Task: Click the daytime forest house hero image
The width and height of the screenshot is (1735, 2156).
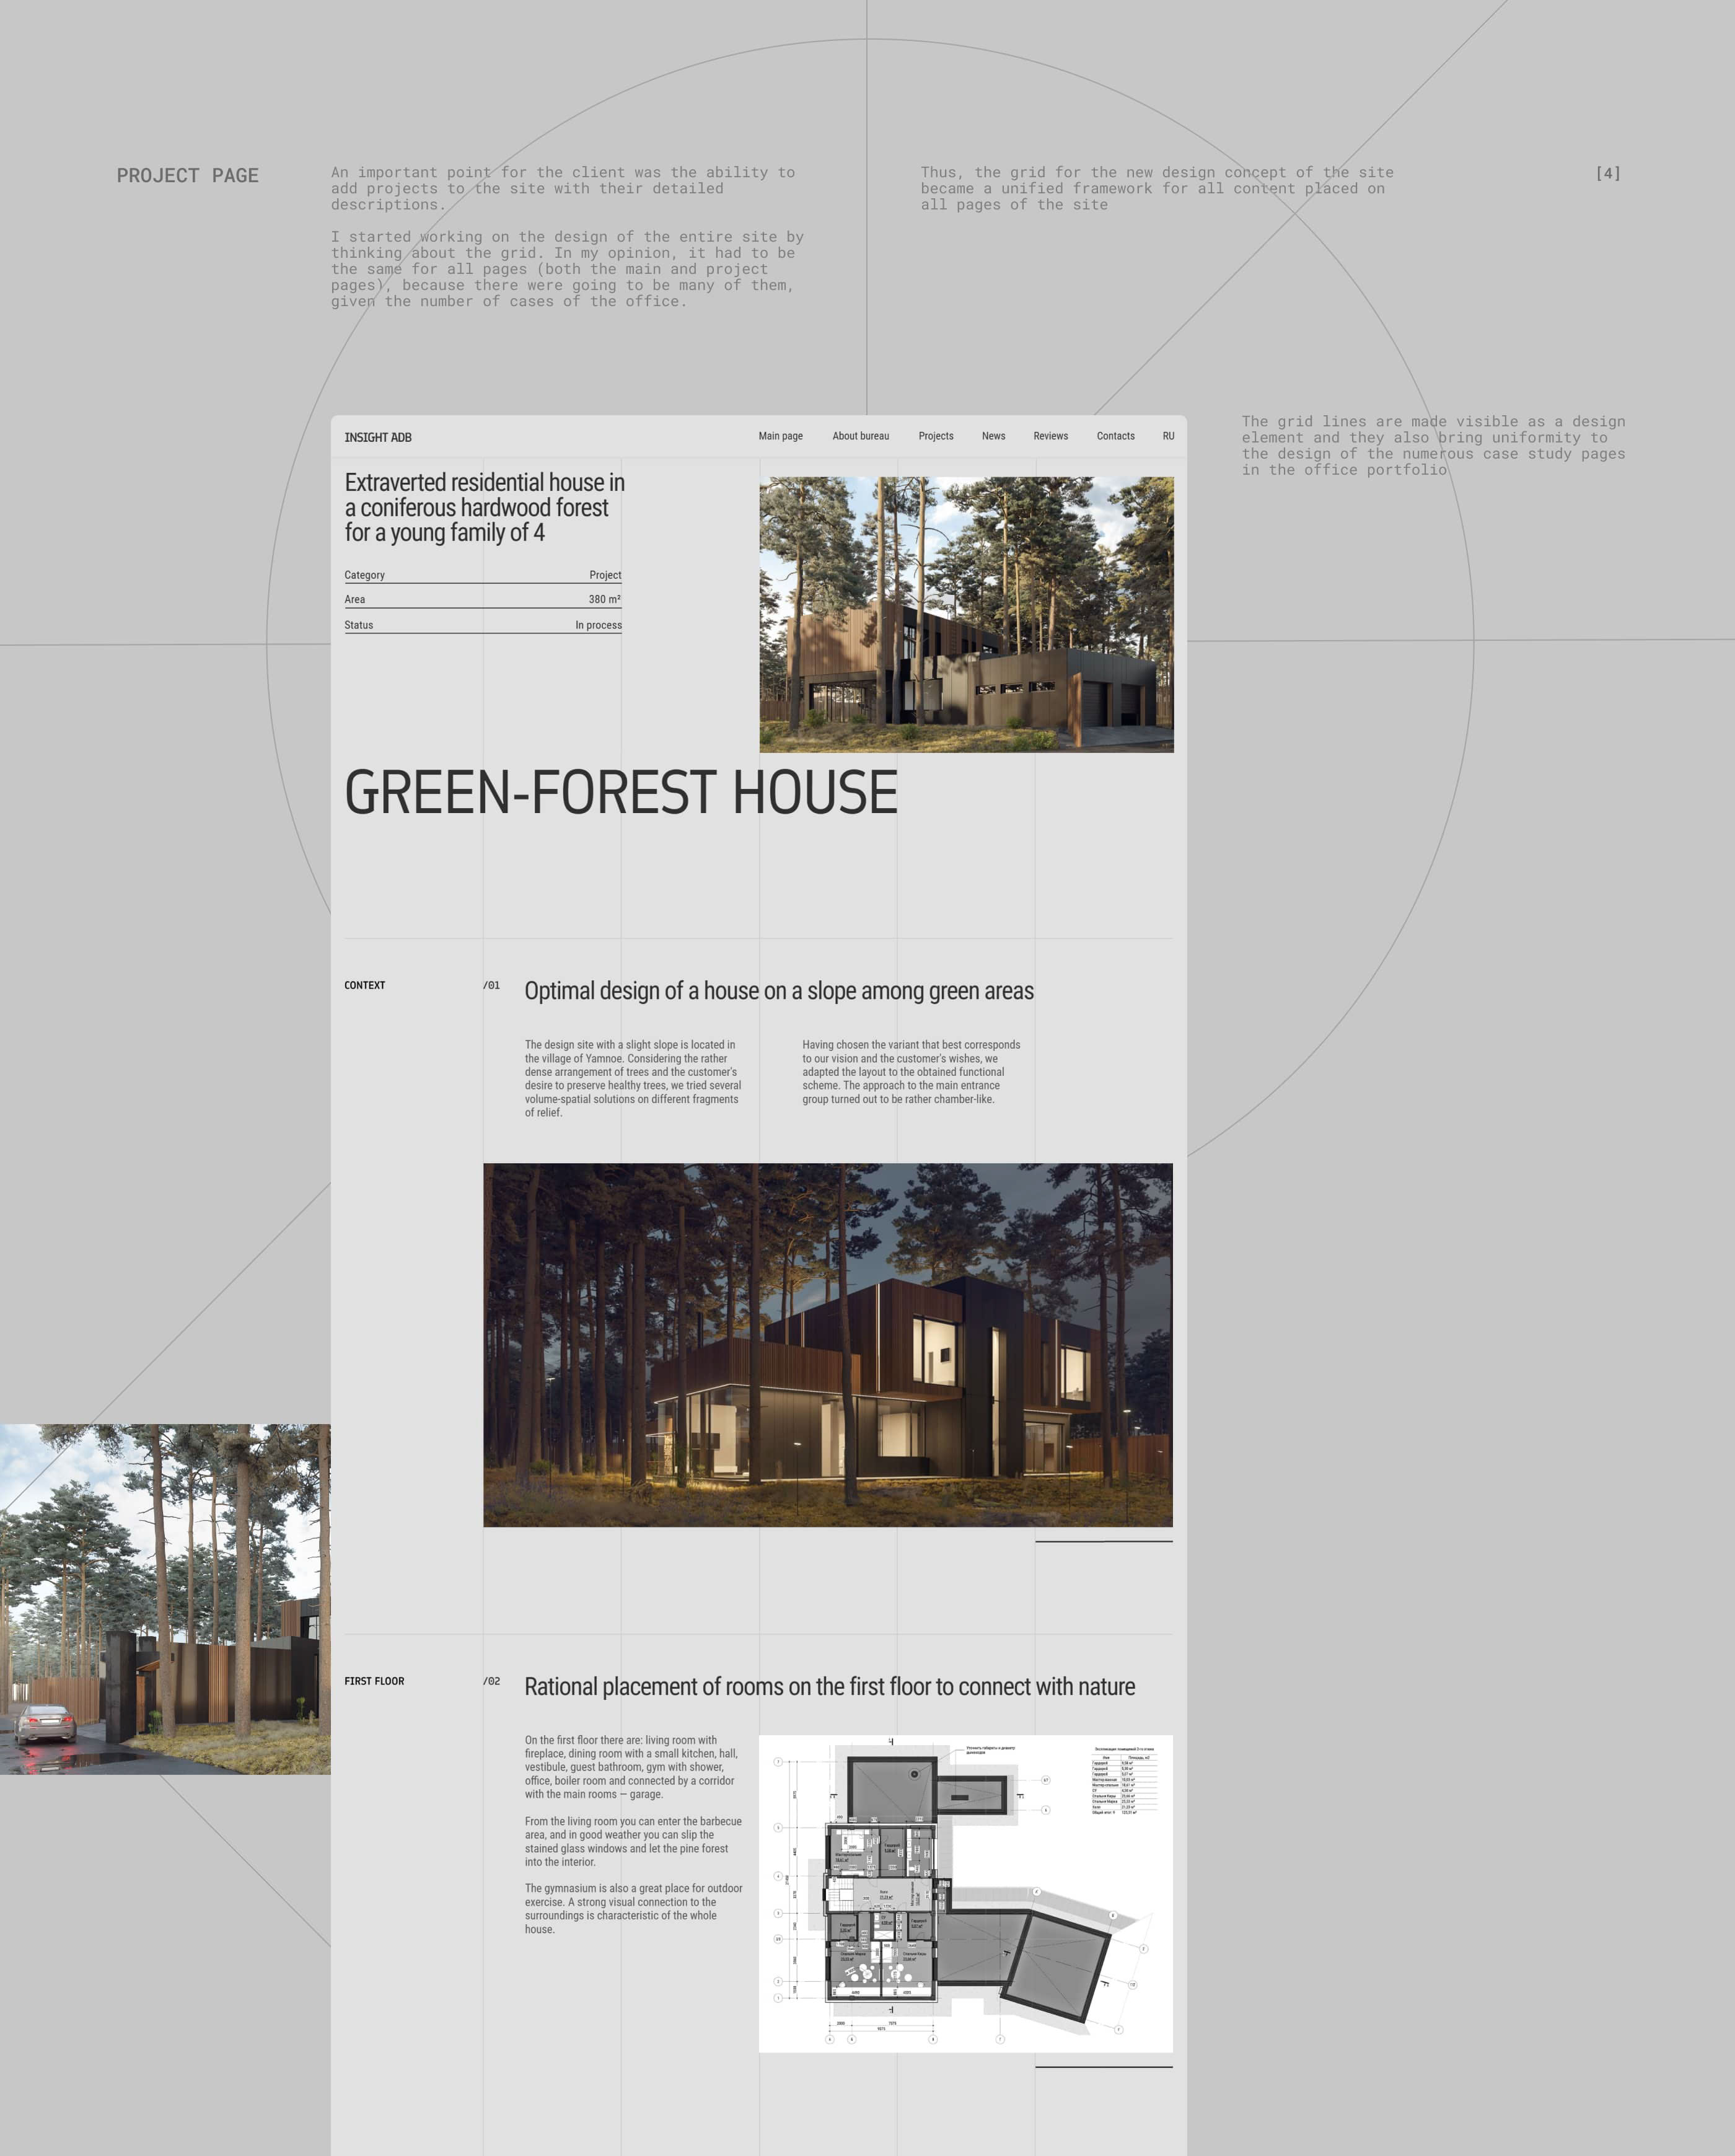Action: (x=966, y=614)
